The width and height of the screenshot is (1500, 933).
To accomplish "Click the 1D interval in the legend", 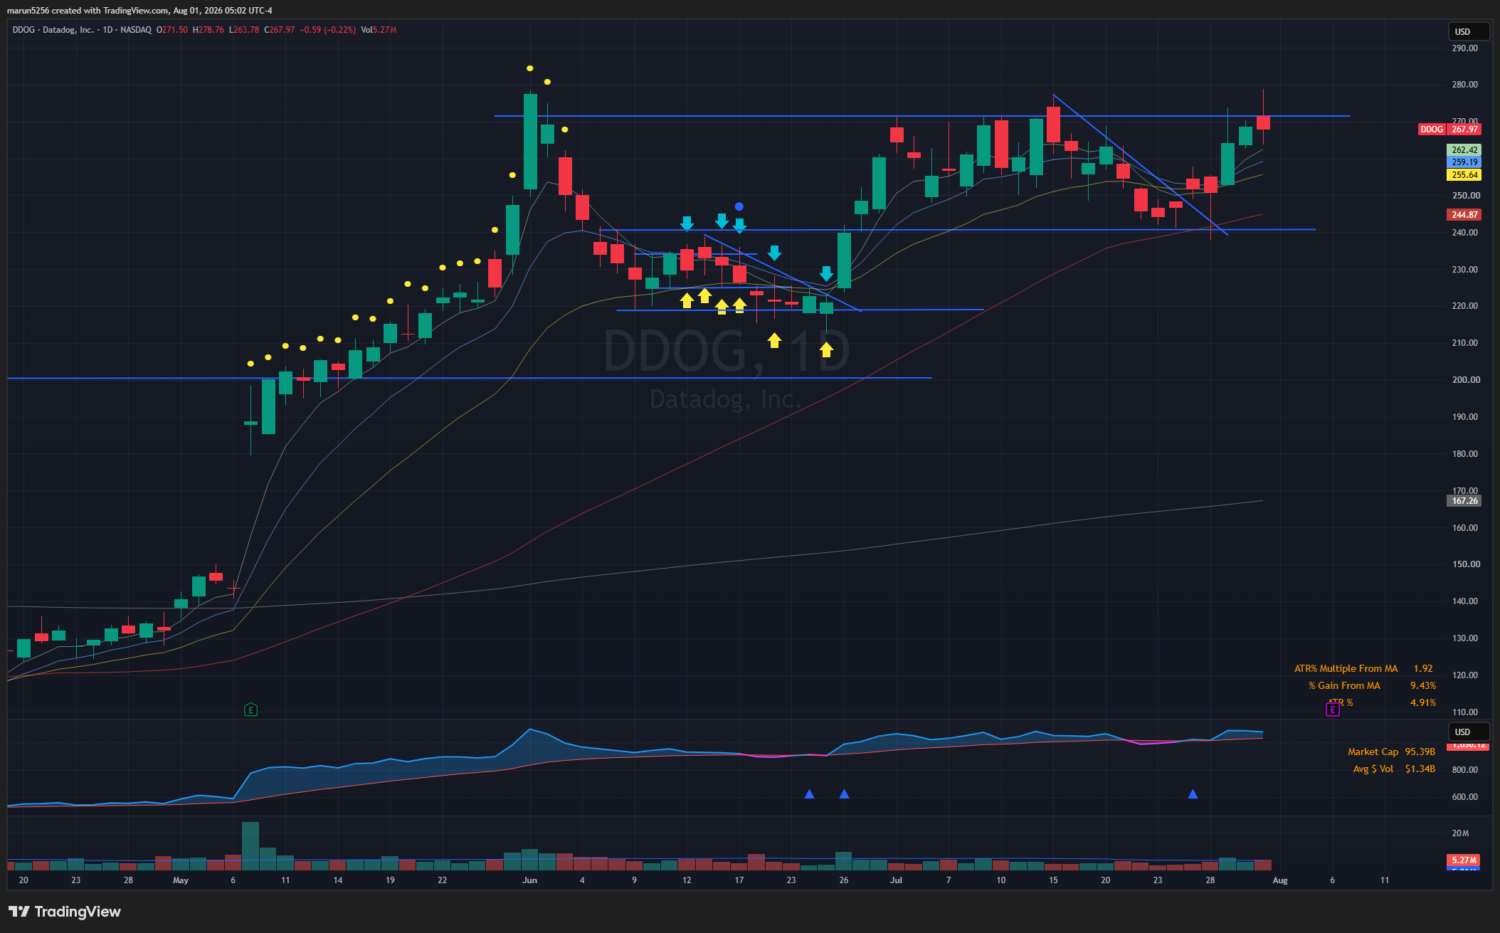I will coord(108,30).
